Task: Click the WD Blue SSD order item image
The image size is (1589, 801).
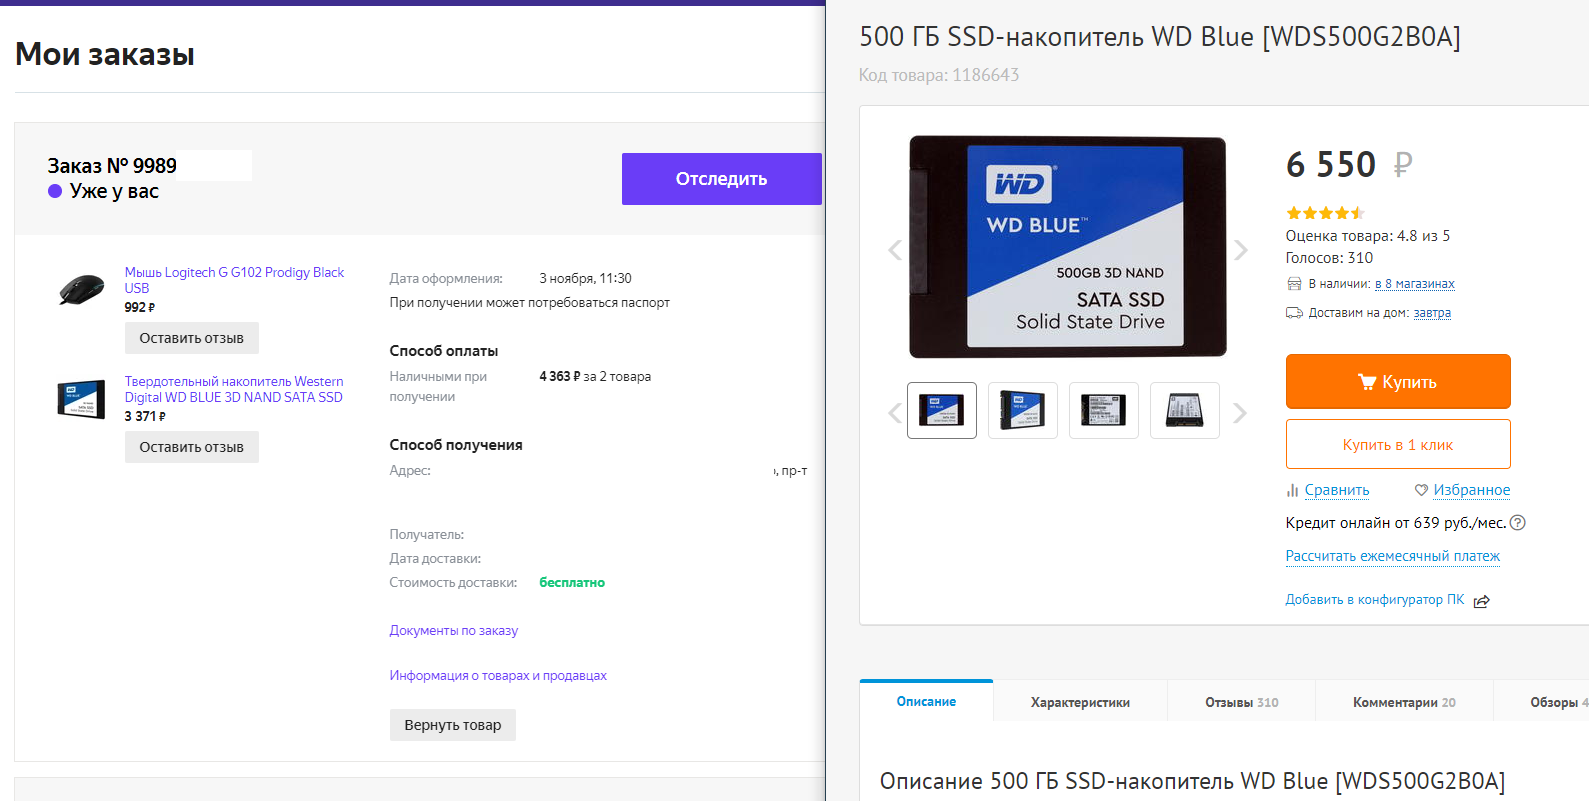Action: (x=82, y=399)
